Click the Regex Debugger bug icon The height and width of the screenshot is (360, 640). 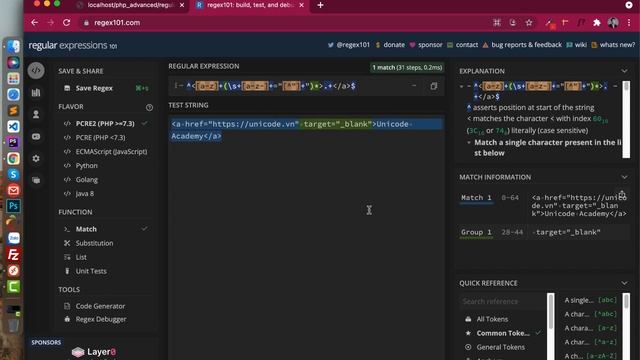[67, 319]
